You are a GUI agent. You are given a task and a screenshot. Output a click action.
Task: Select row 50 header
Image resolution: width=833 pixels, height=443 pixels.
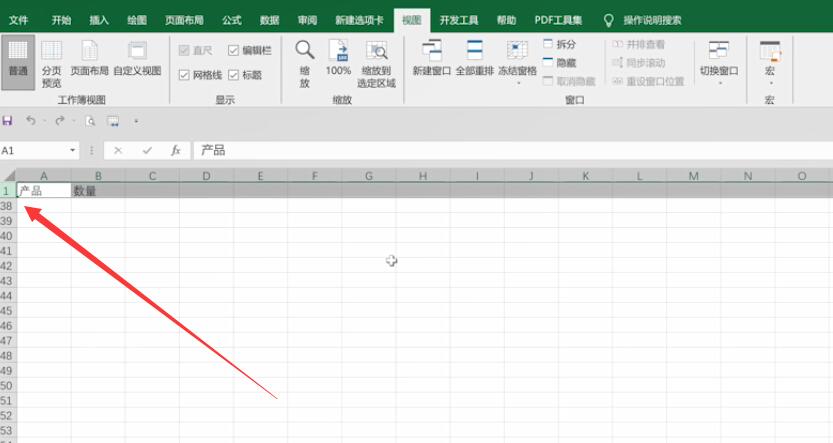point(7,385)
